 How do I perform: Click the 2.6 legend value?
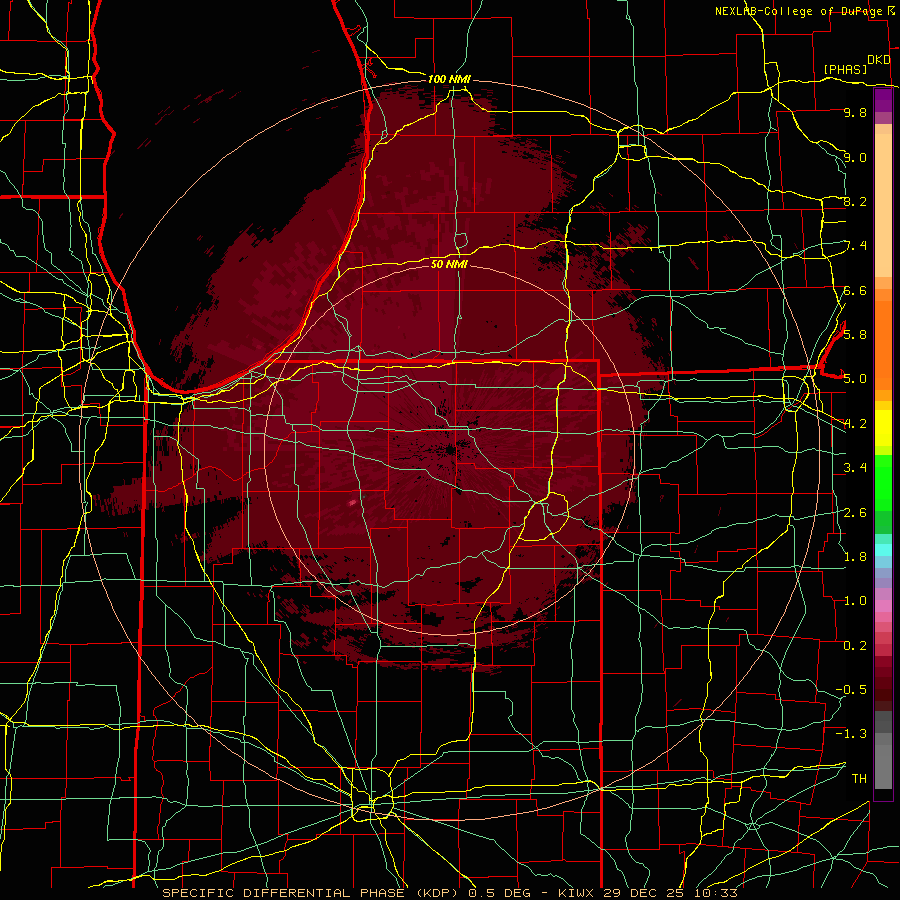click(855, 513)
